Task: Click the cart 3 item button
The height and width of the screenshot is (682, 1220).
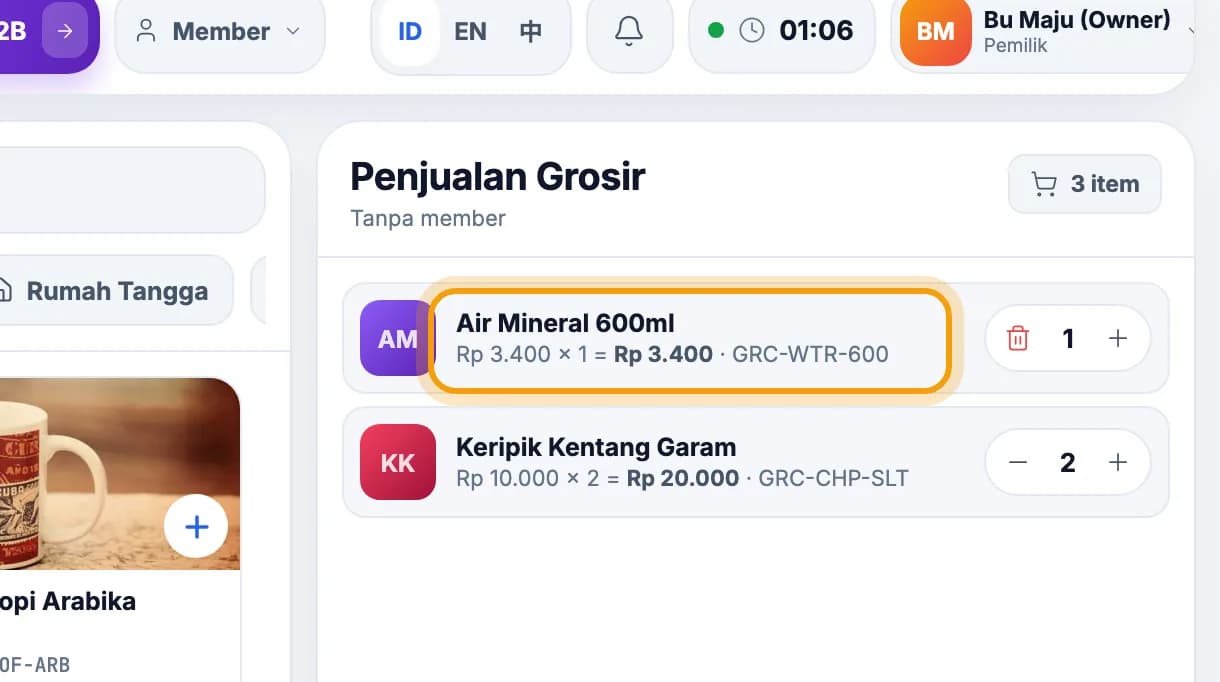Action: (1085, 184)
